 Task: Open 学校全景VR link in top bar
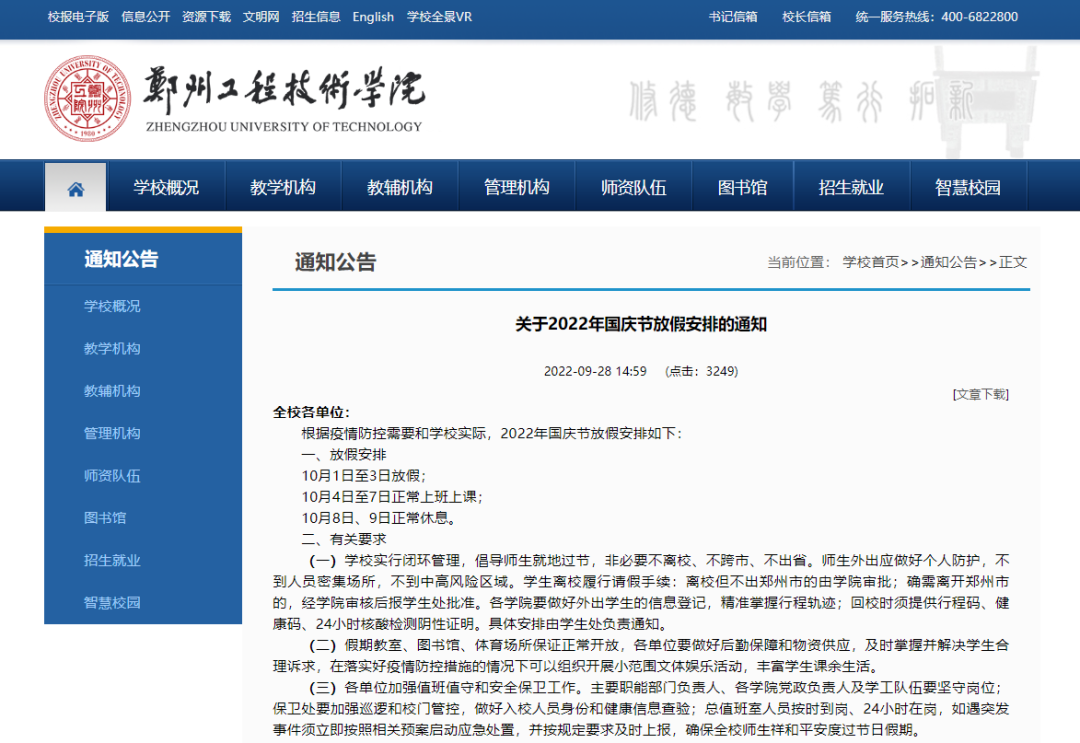pos(439,17)
